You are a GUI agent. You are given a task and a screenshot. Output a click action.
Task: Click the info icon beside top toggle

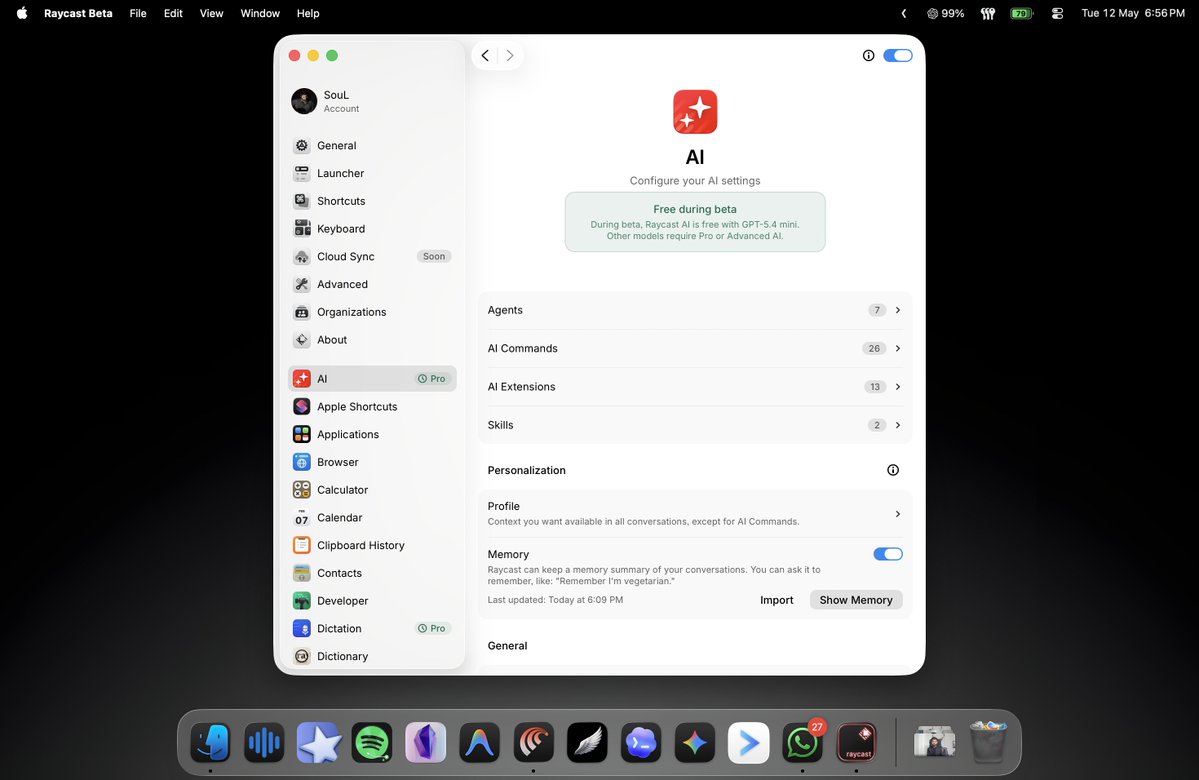pos(868,55)
